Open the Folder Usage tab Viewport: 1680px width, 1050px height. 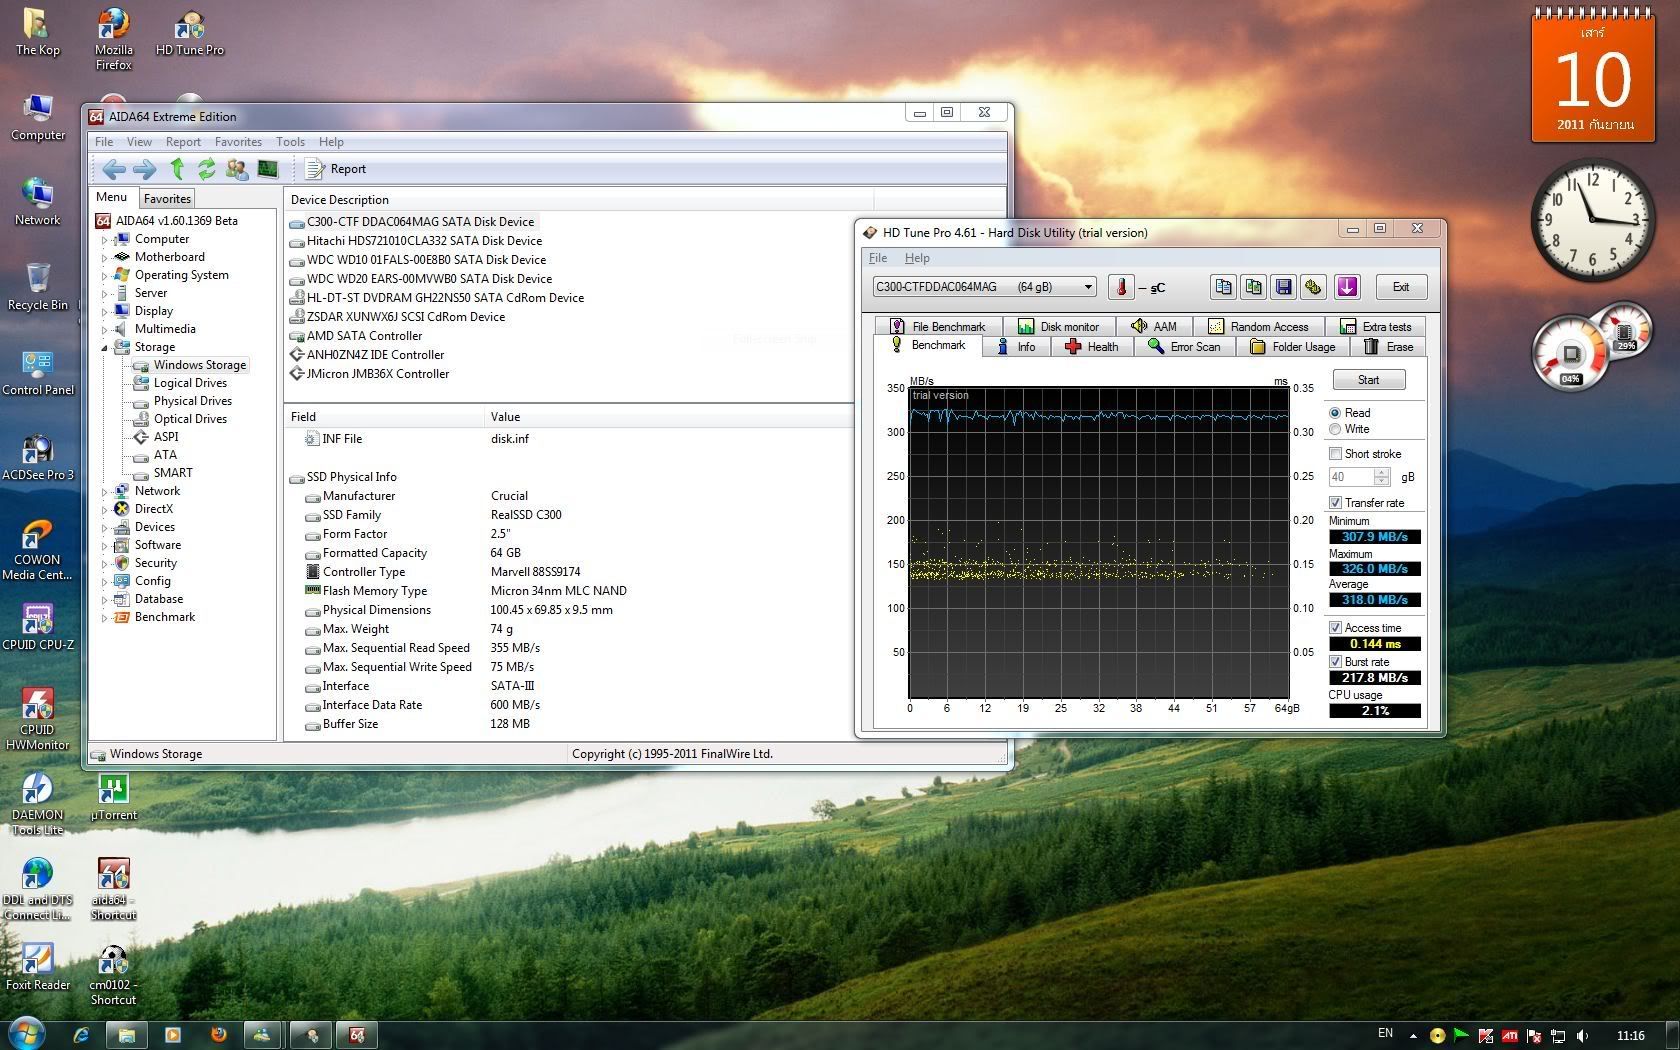click(x=1293, y=347)
